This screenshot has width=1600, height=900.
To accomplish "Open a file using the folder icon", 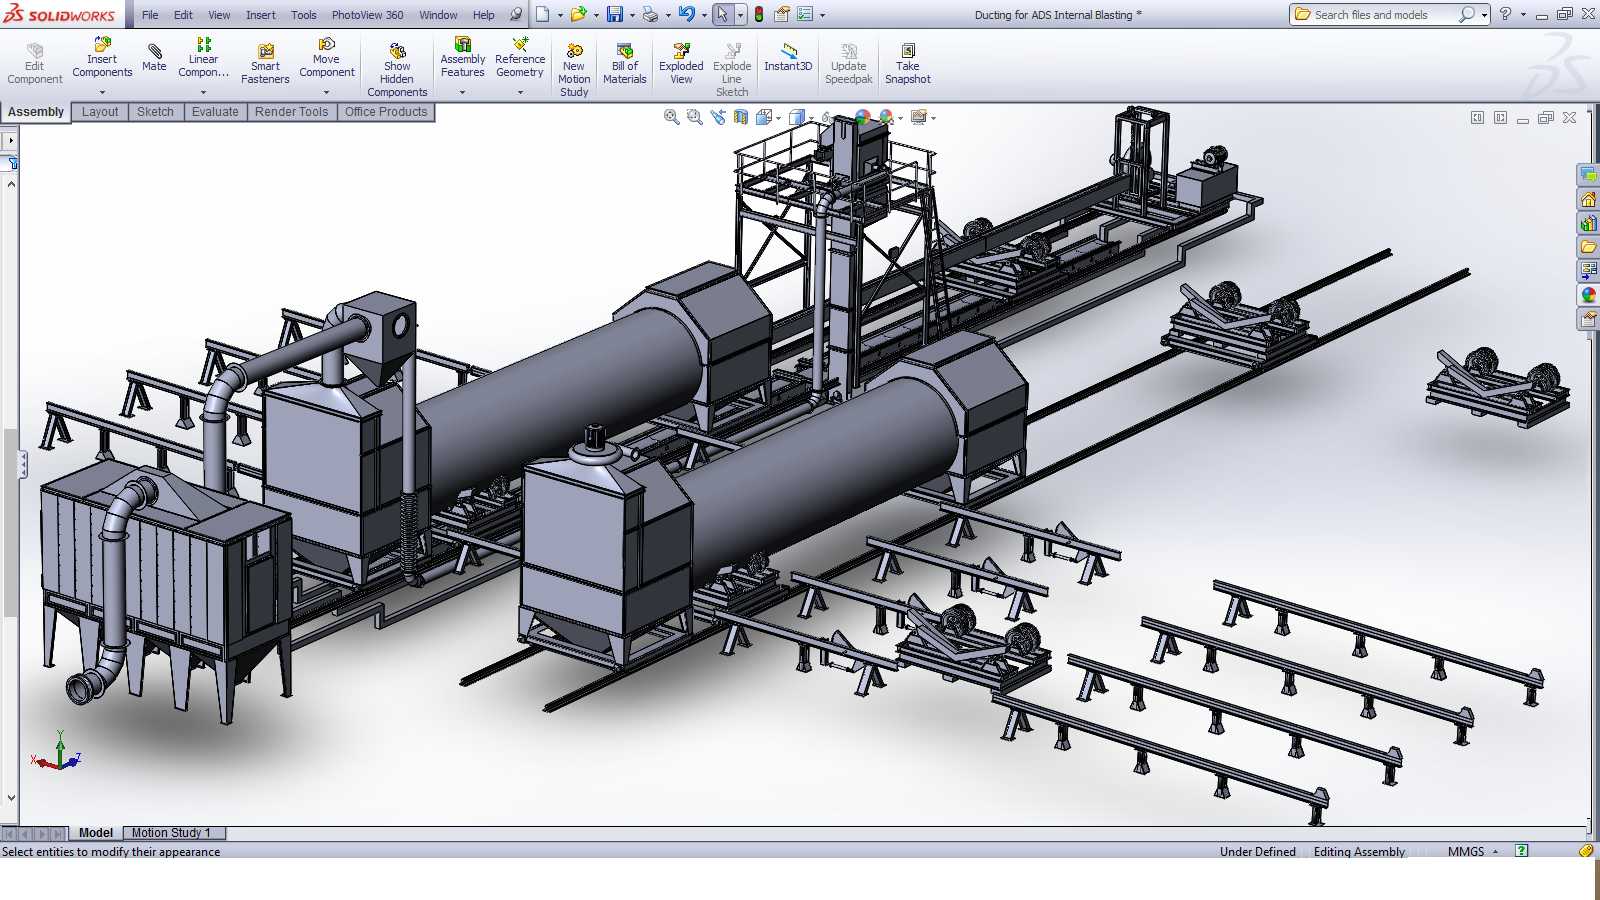I will pos(578,14).
